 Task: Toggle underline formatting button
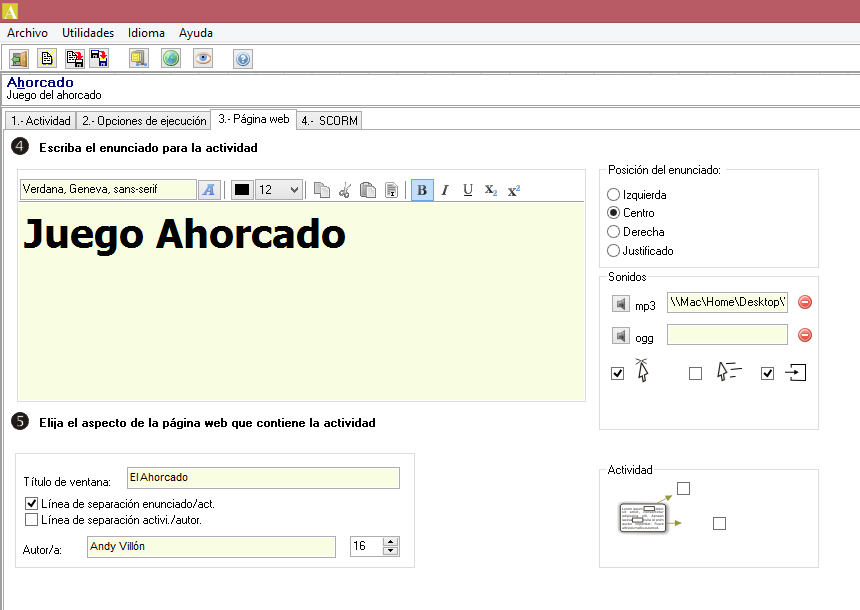tap(468, 190)
